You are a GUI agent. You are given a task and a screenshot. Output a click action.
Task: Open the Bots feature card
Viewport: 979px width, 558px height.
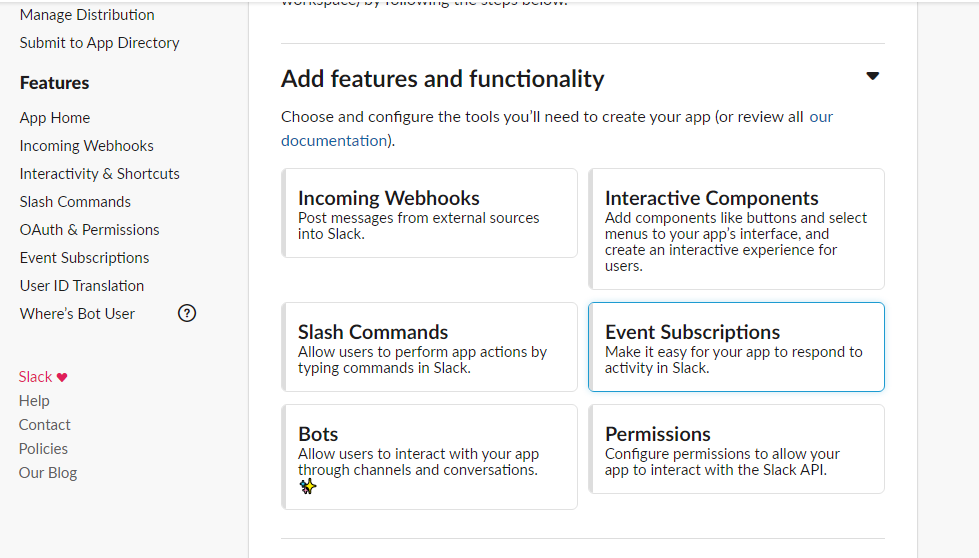(430, 457)
